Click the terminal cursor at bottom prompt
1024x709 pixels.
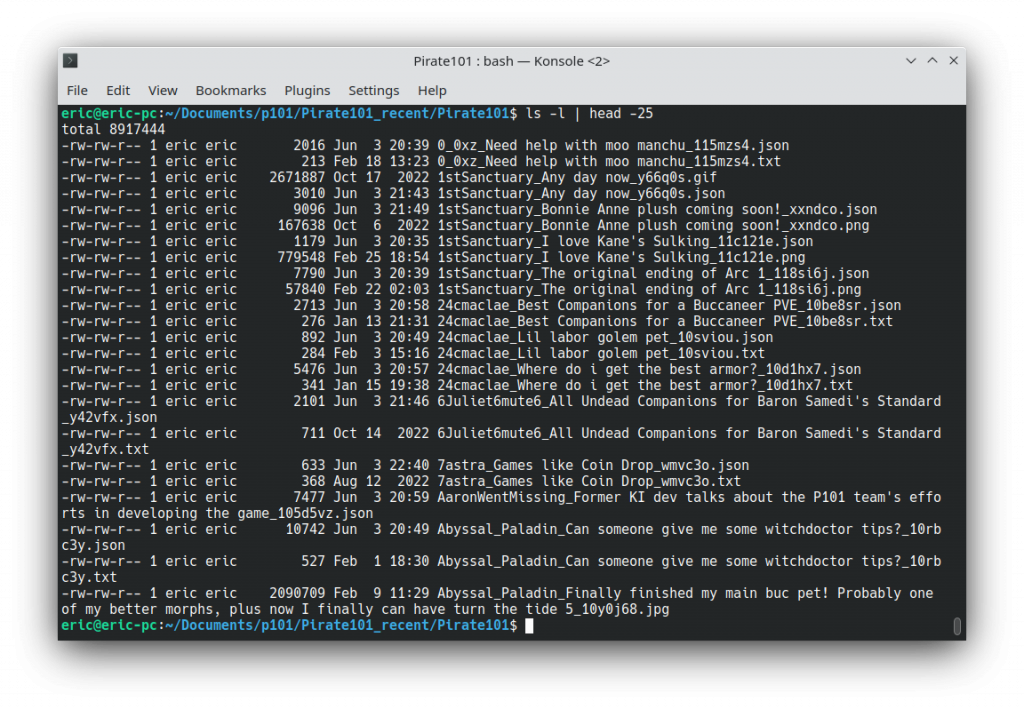529,625
